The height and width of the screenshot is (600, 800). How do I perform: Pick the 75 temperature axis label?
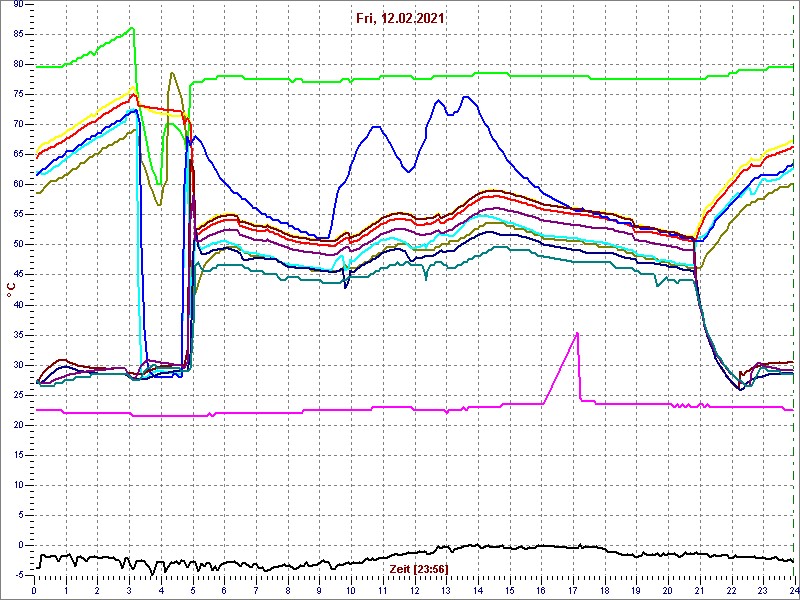18,94
